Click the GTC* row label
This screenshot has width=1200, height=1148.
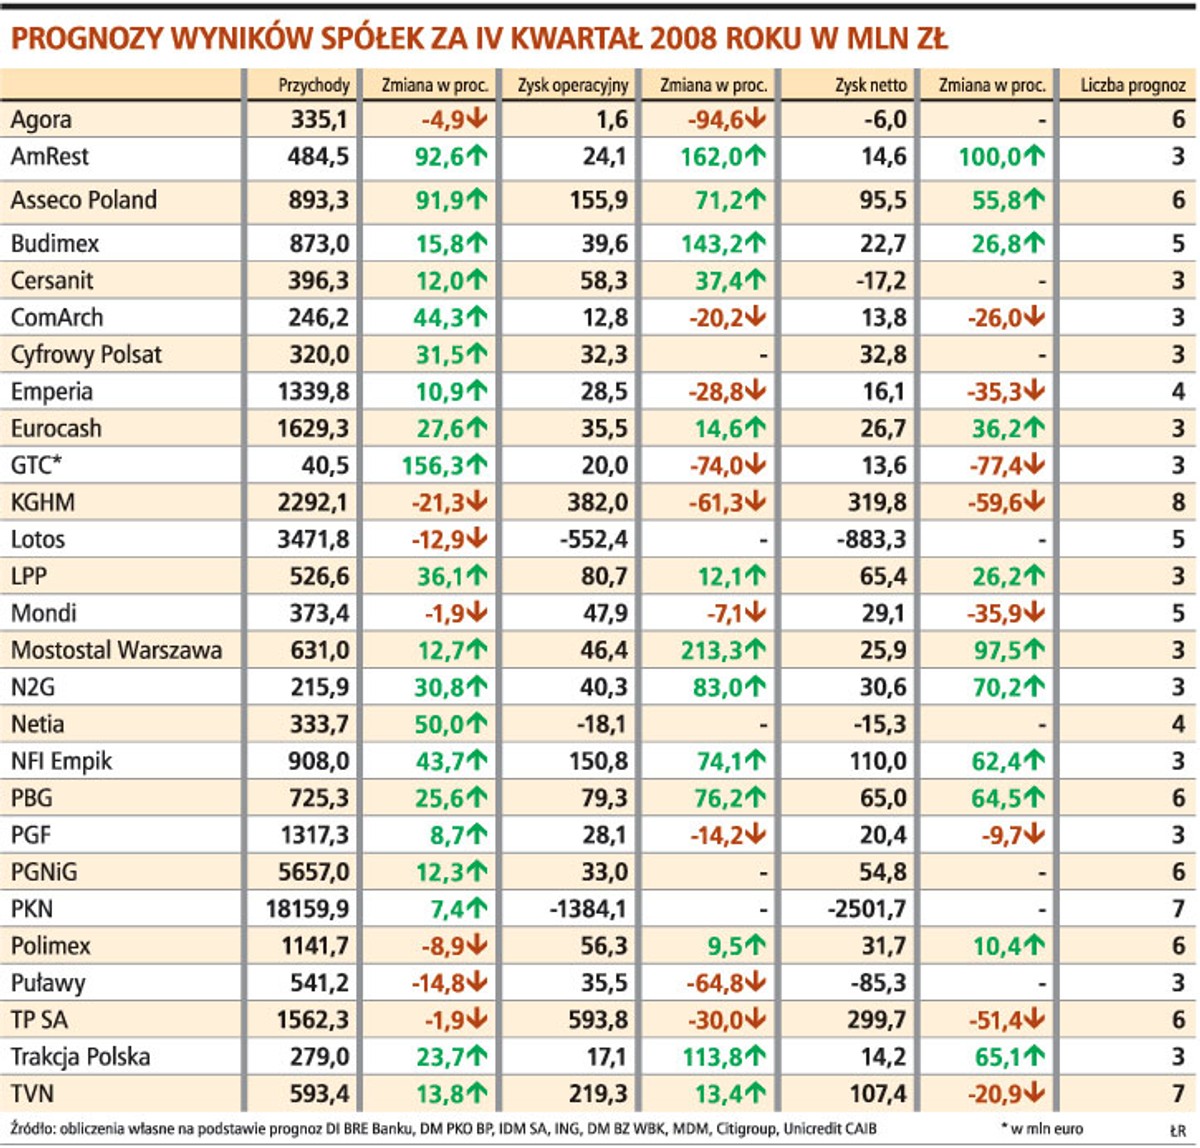(x=37, y=466)
